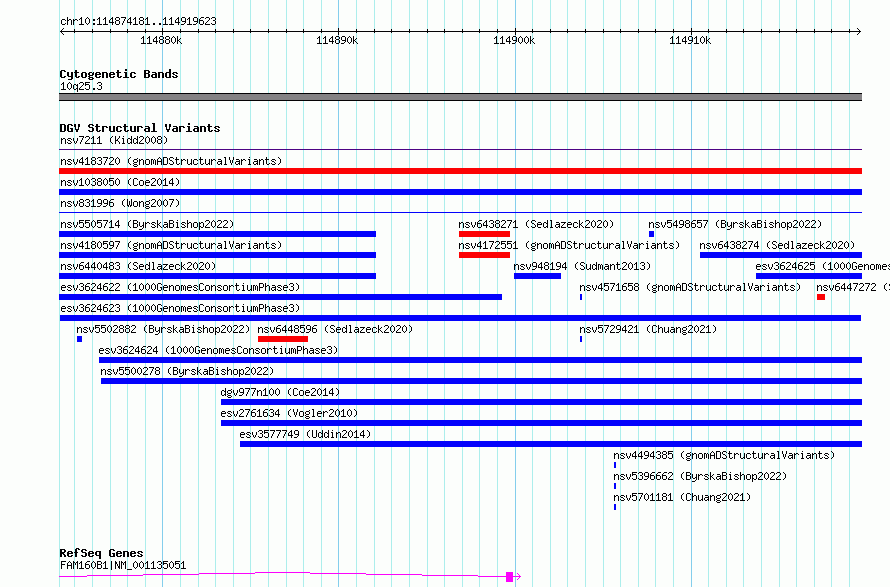Click the RefSeq Genes track title
The width and height of the screenshot is (890, 587).
click(101, 553)
